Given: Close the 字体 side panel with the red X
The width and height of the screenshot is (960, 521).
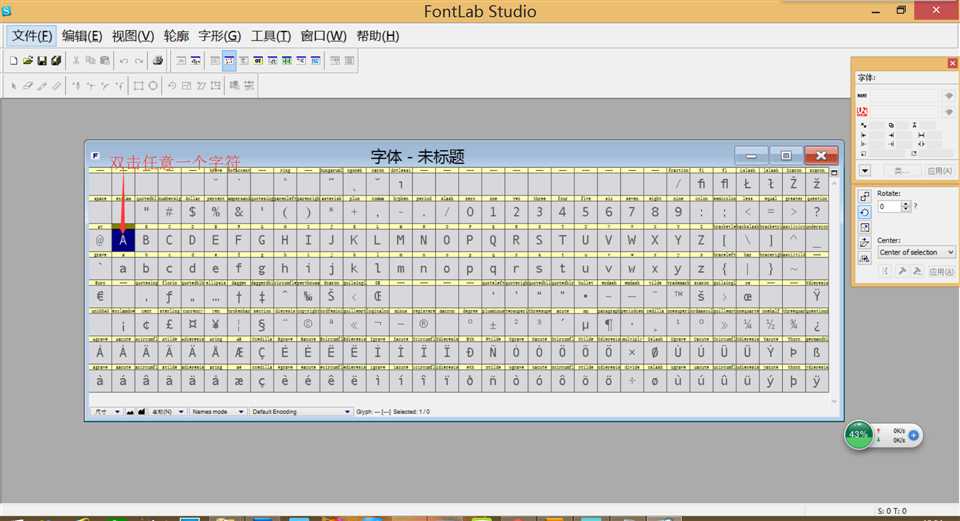Looking at the screenshot, I should click(952, 63).
